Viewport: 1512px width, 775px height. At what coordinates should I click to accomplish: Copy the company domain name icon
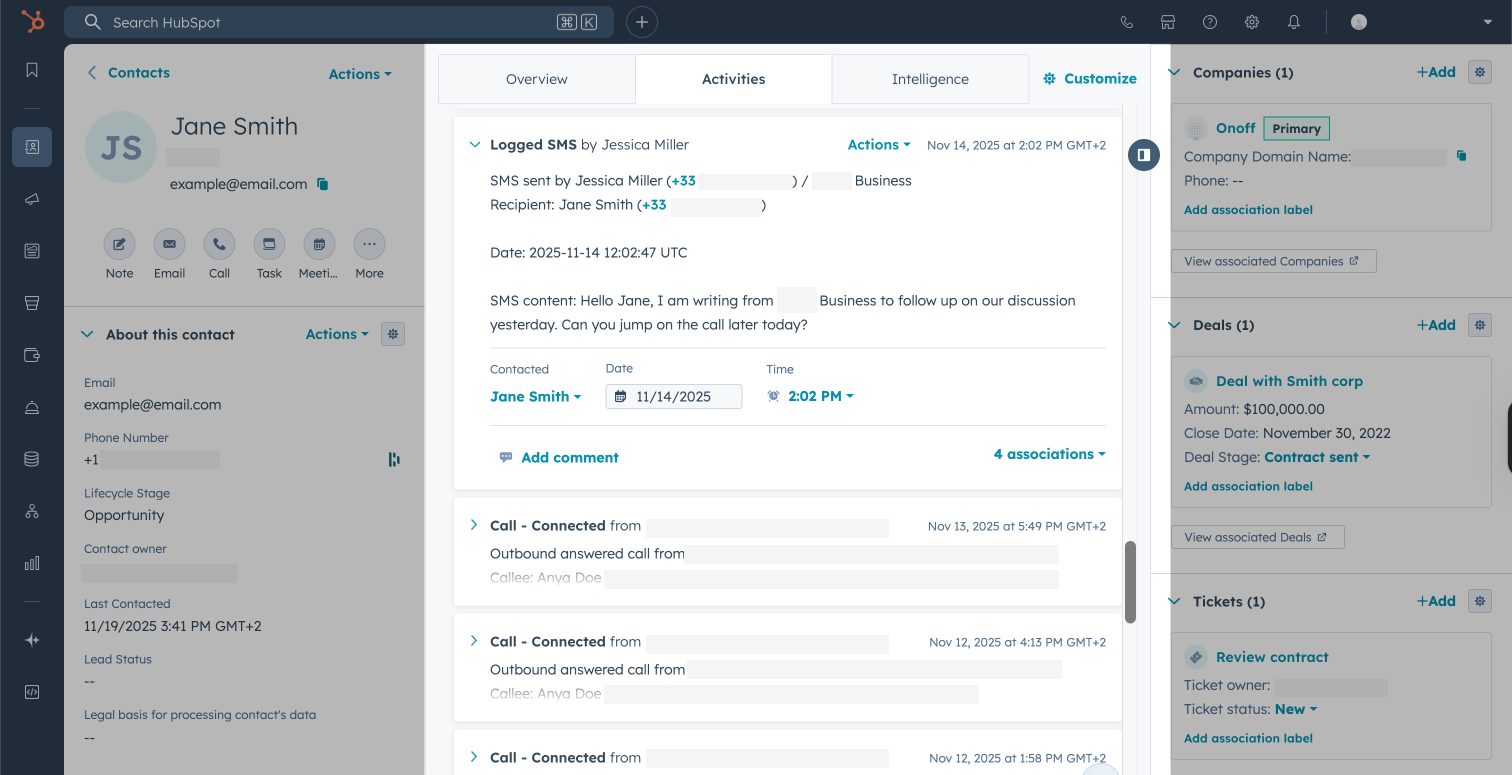pyautogui.click(x=1461, y=156)
